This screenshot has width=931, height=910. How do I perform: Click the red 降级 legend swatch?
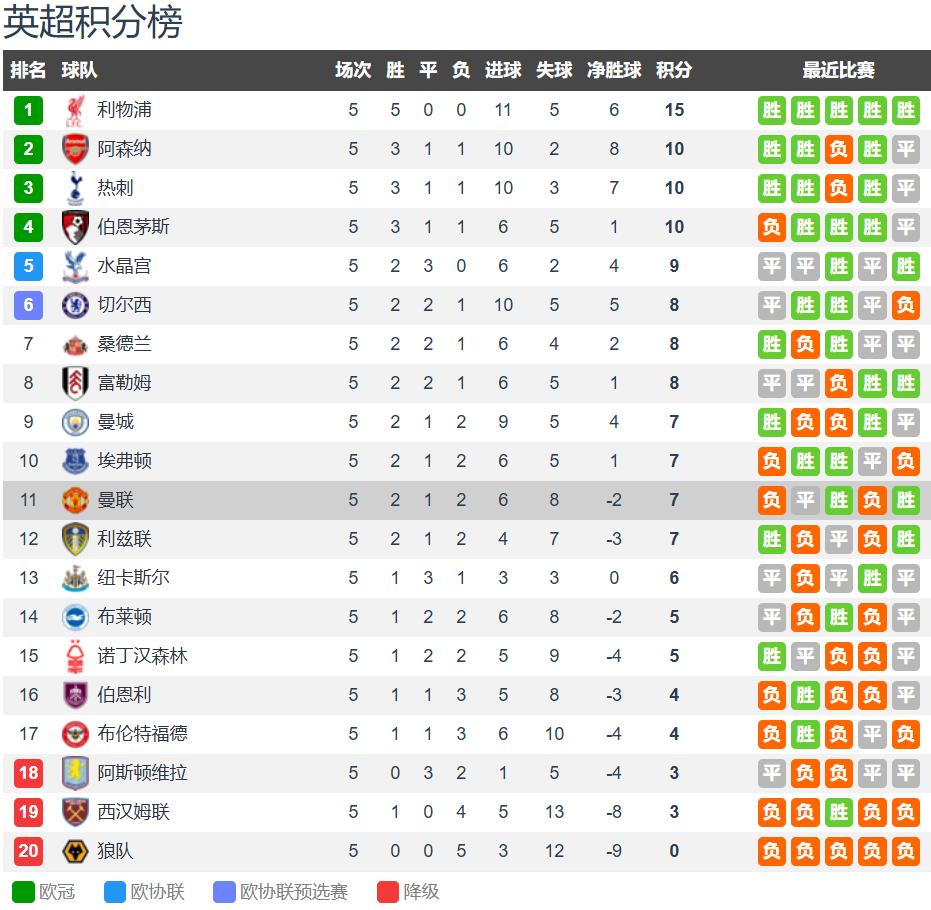(388, 892)
